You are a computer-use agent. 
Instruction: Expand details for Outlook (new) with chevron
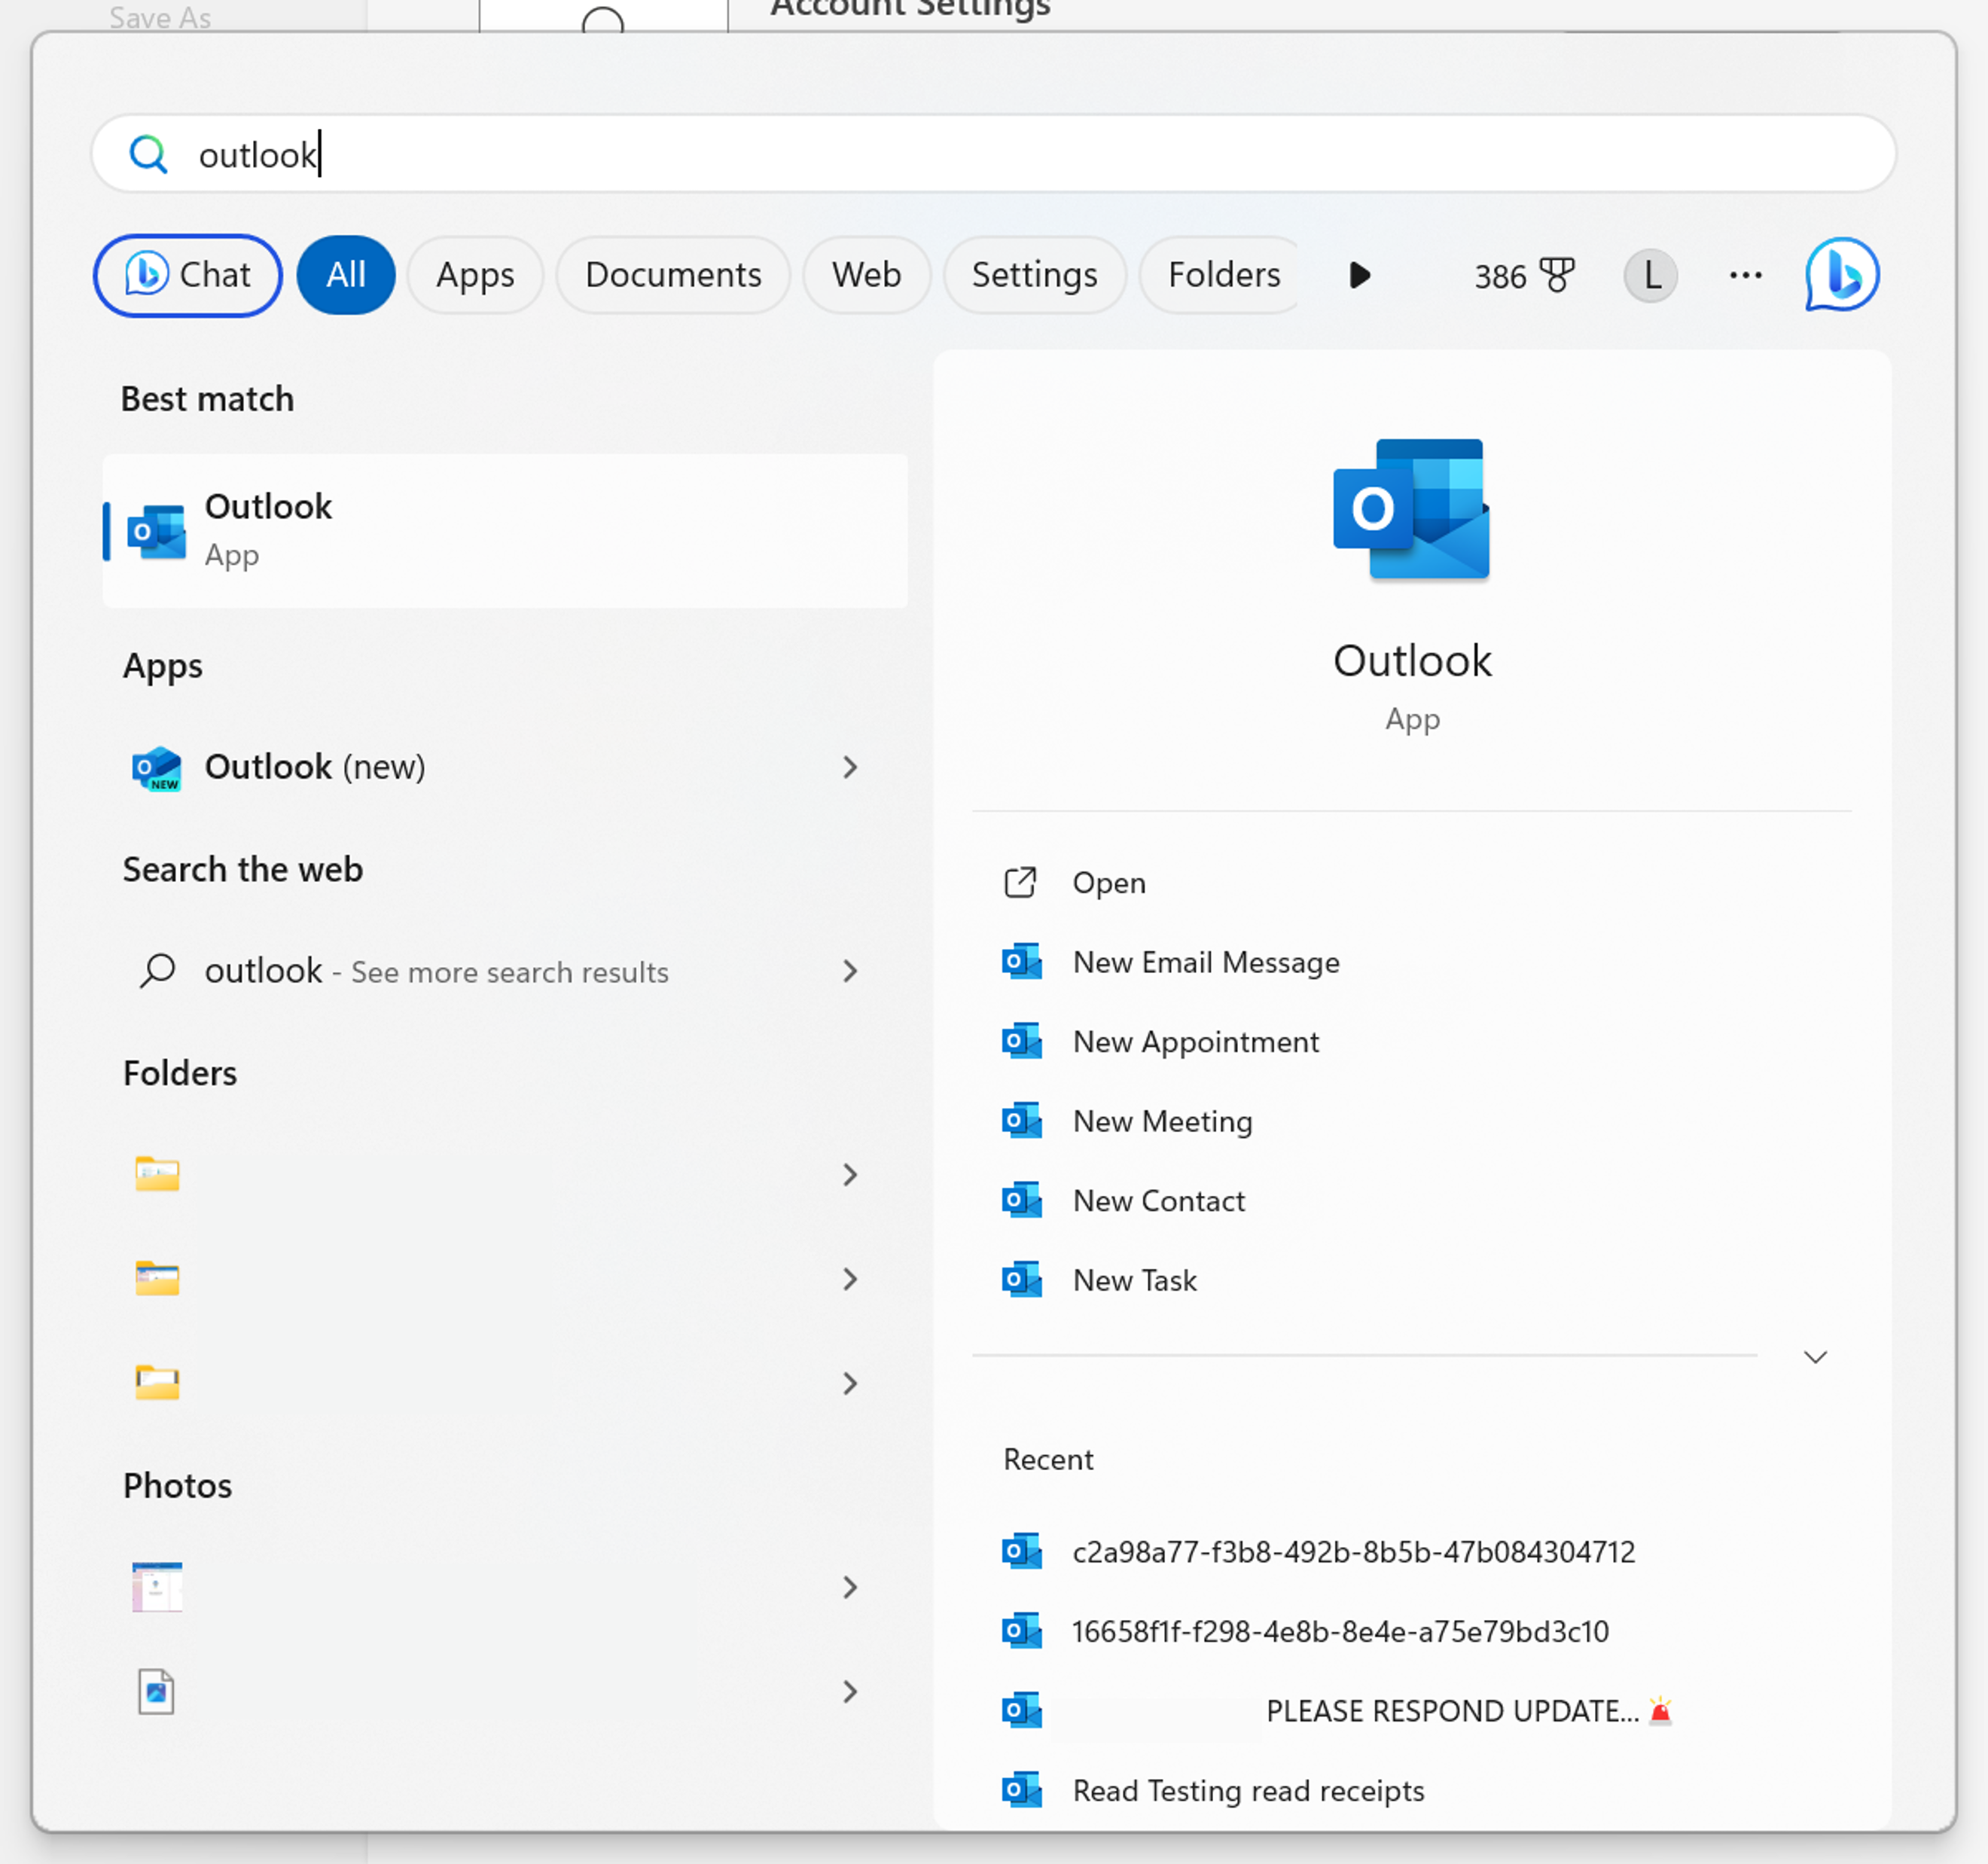849,767
